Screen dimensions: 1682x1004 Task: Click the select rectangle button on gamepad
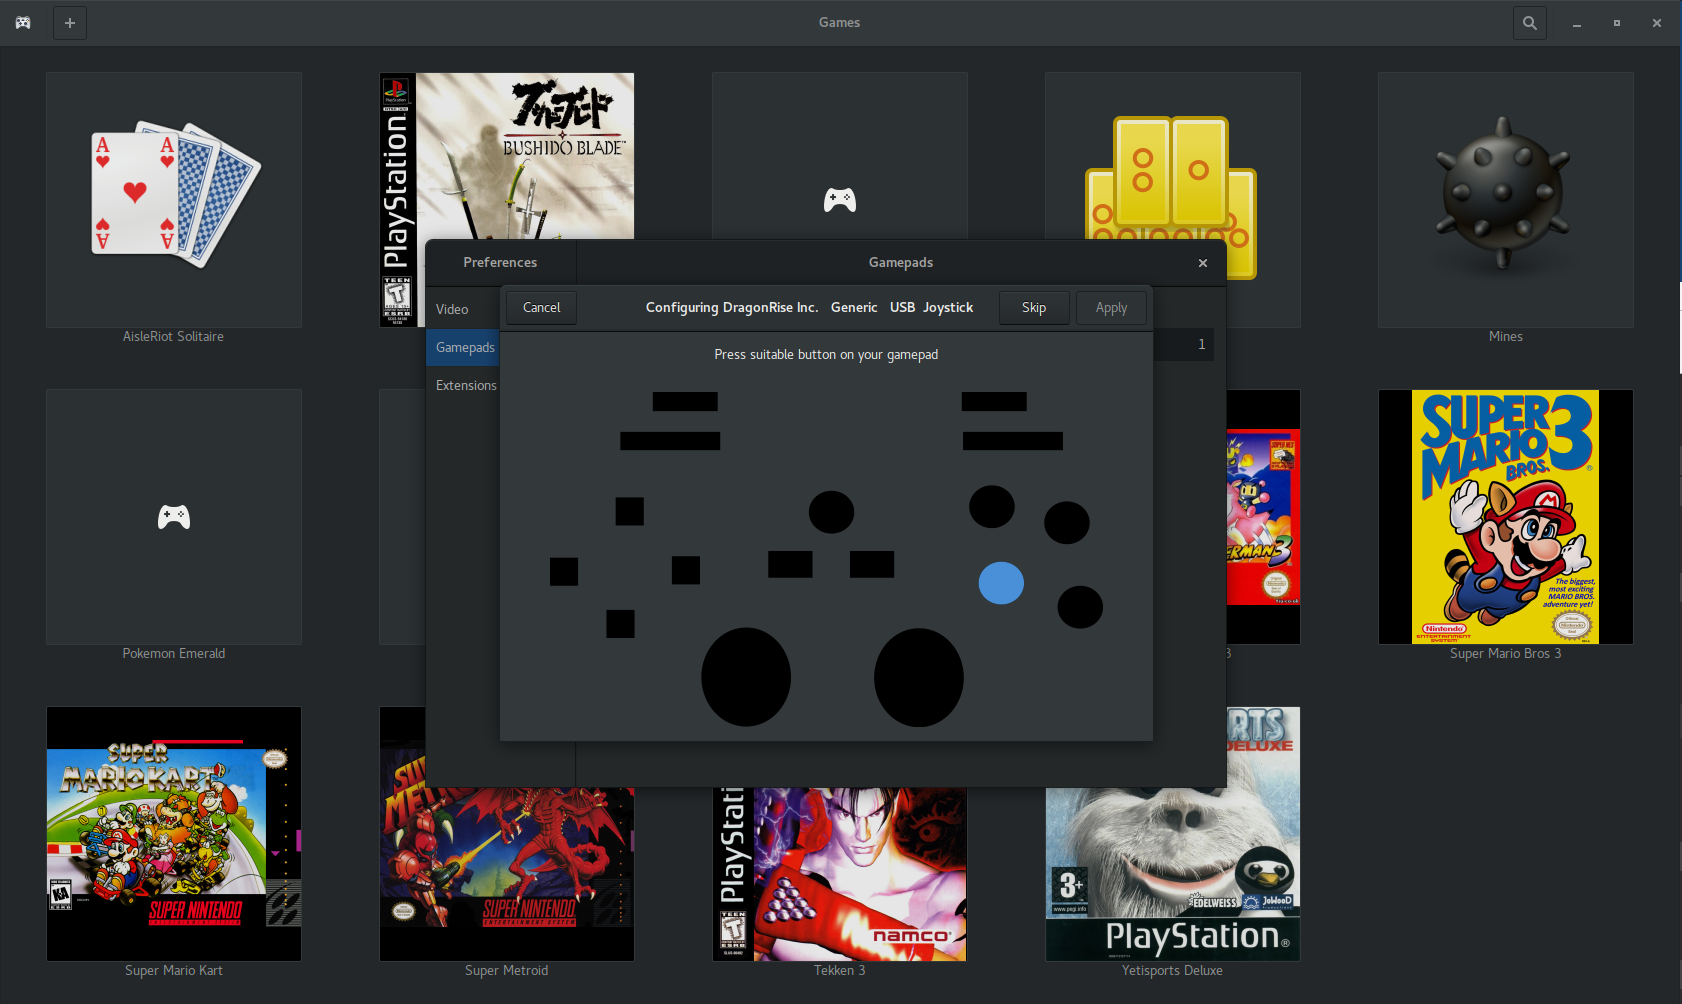(790, 564)
